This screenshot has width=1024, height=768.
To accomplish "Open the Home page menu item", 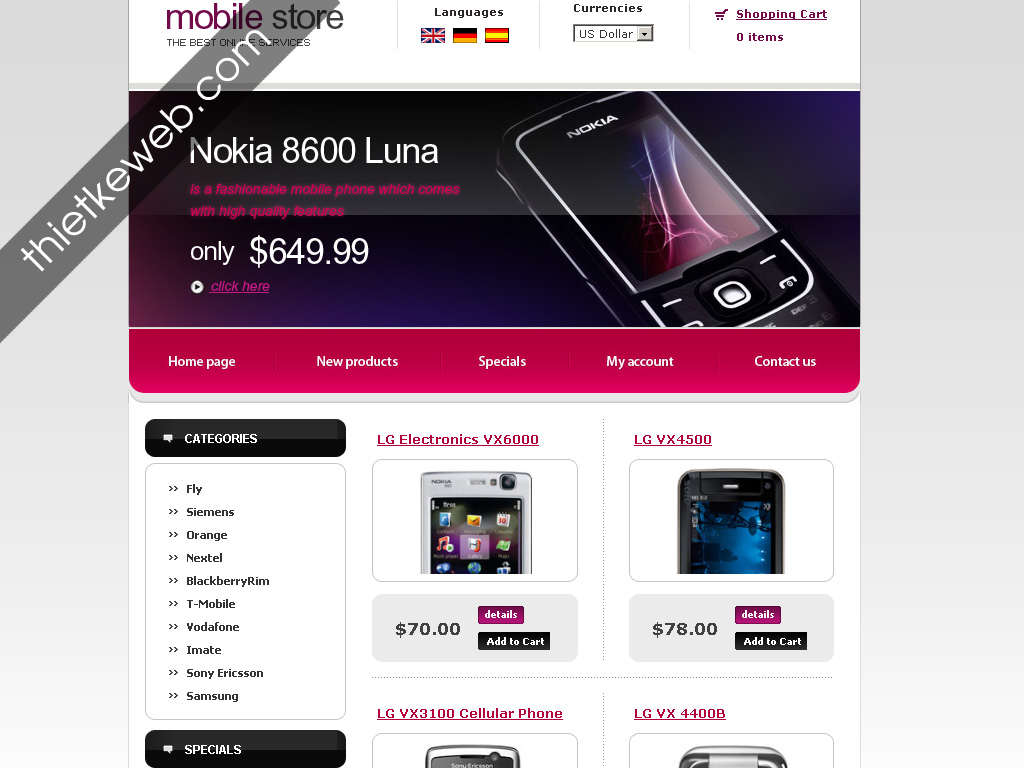I will tap(202, 361).
